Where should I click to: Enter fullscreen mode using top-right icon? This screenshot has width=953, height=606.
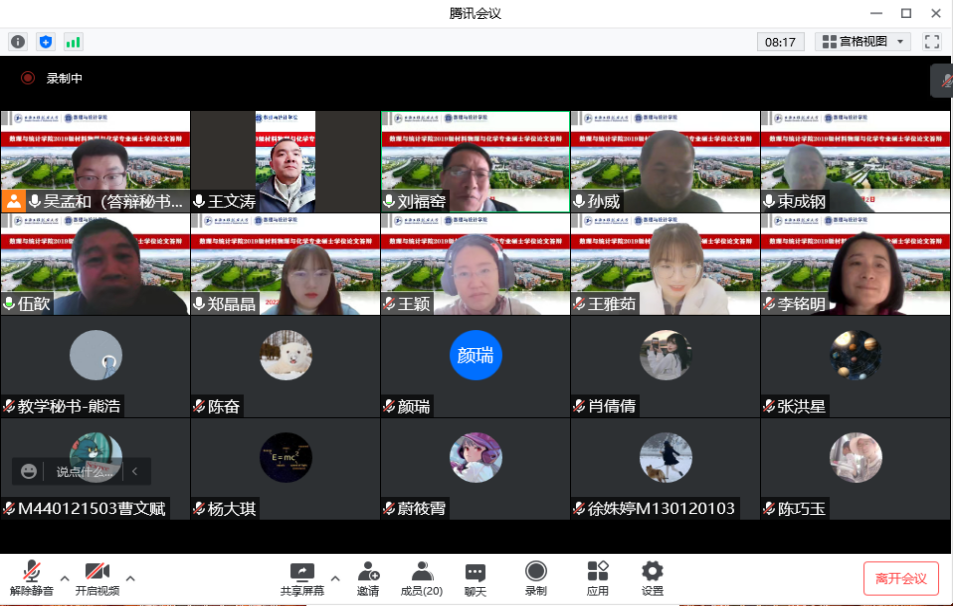932,42
